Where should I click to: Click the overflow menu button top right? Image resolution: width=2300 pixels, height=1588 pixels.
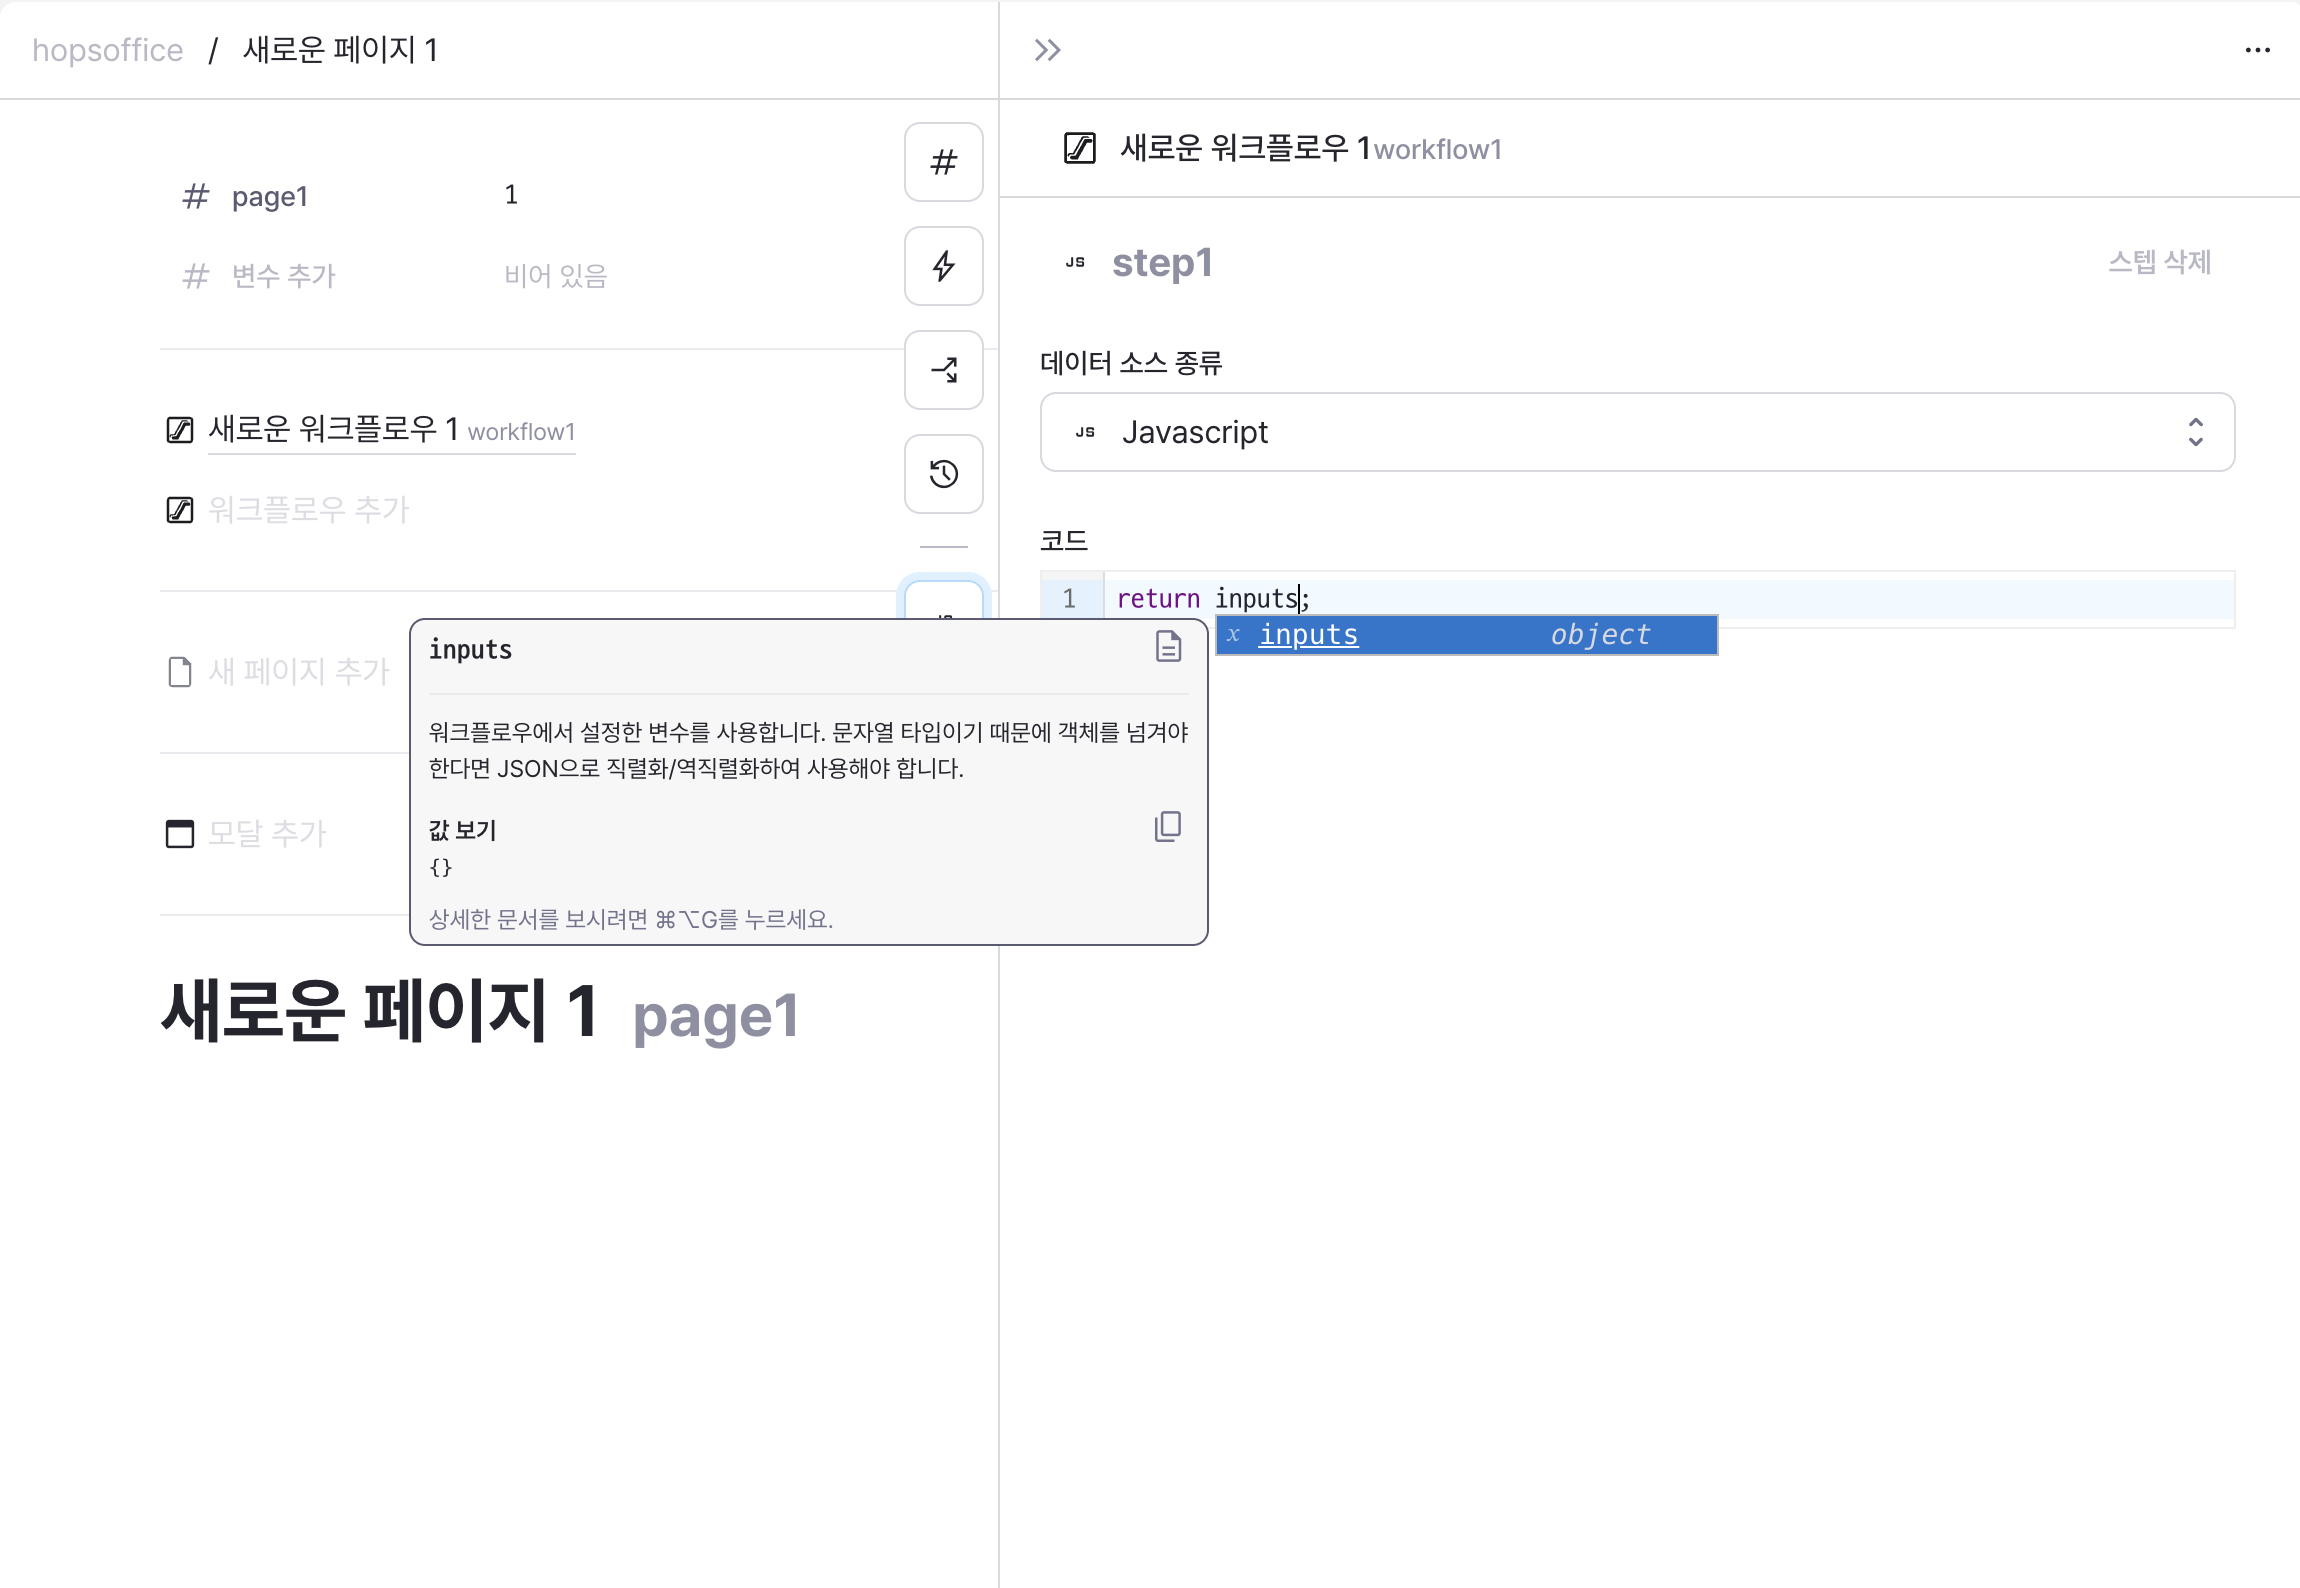[2258, 49]
